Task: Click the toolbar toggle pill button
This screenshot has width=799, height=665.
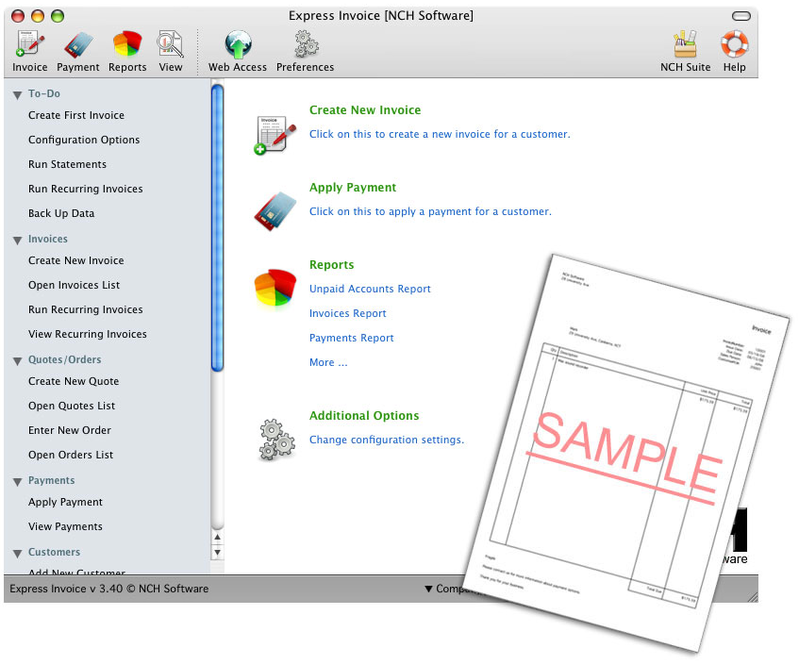Action: (741, 16)
